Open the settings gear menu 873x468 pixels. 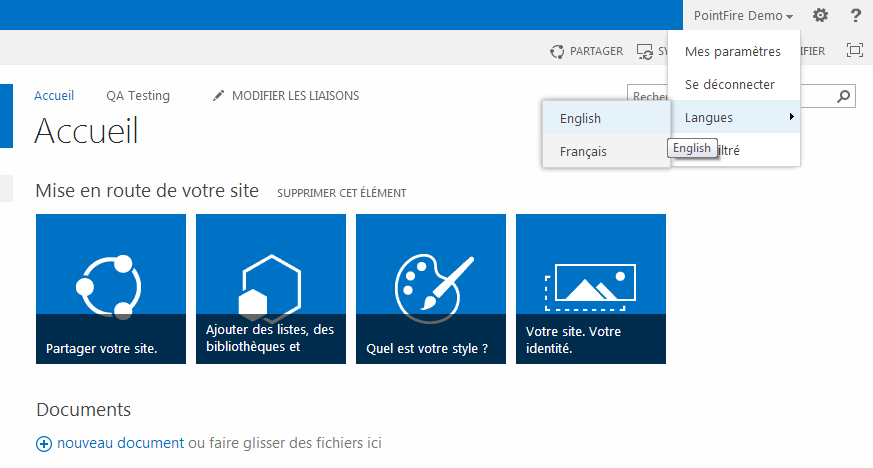pyautogui.click(x=820, y=15)
